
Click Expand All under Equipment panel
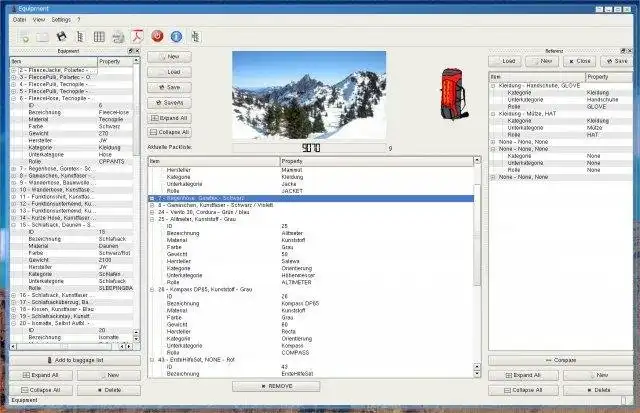click(41, 375)
